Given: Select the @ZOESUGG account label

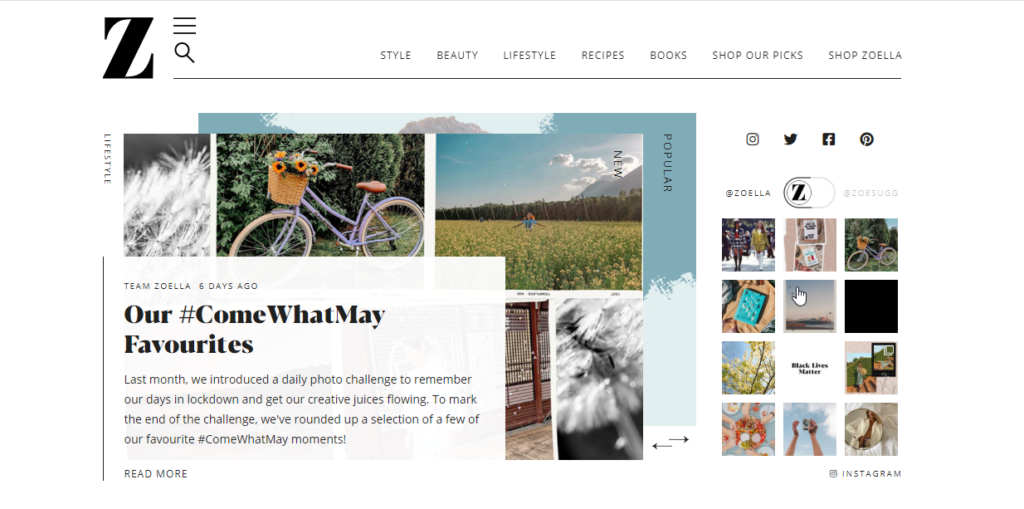Looking at the screenshot, I should [871, 193].
